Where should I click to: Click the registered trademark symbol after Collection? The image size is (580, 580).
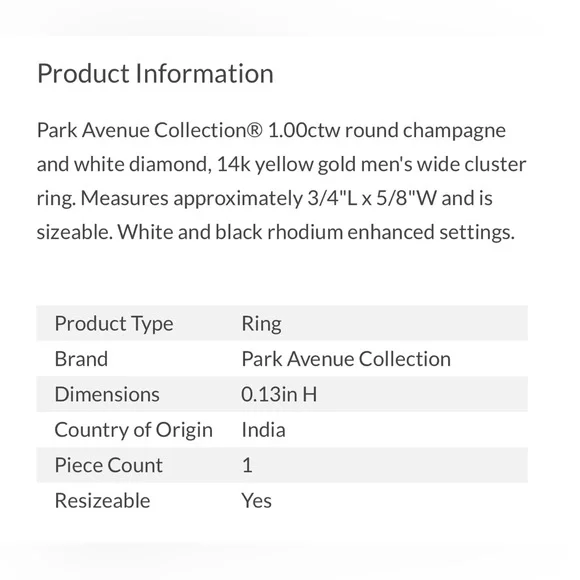pyautogui.click(x=254, y=130)
